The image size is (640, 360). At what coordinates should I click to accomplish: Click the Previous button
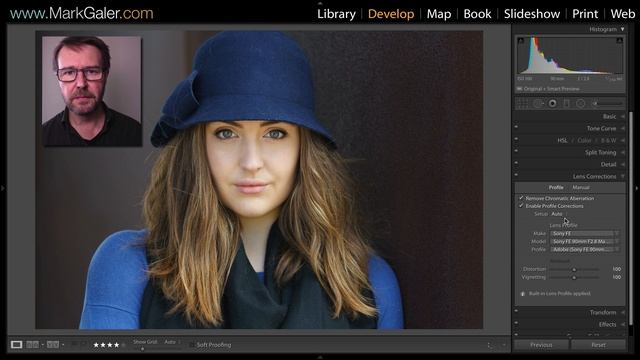[541, 345]
